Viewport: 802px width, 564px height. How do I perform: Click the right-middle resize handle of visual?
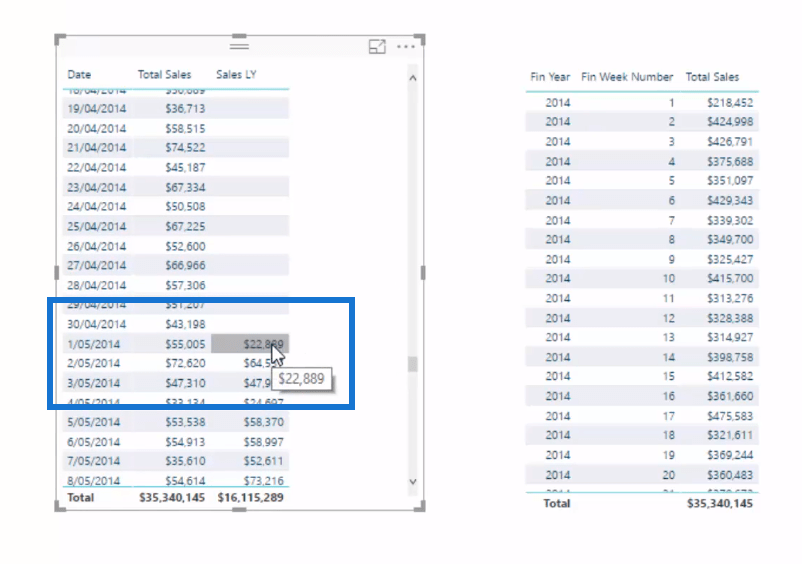coord(423,272)
